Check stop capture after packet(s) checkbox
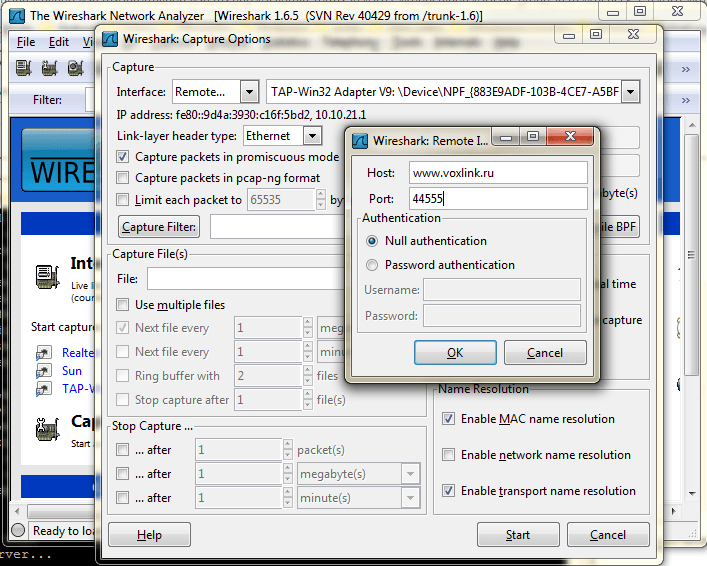 122,450
